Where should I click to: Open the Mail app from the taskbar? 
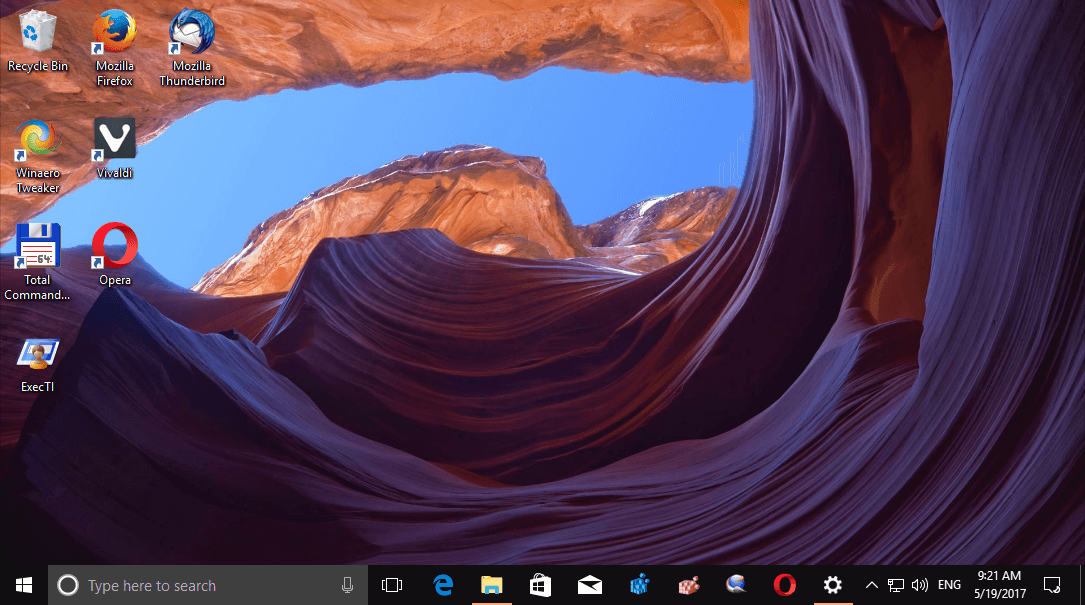pos(589,585)
